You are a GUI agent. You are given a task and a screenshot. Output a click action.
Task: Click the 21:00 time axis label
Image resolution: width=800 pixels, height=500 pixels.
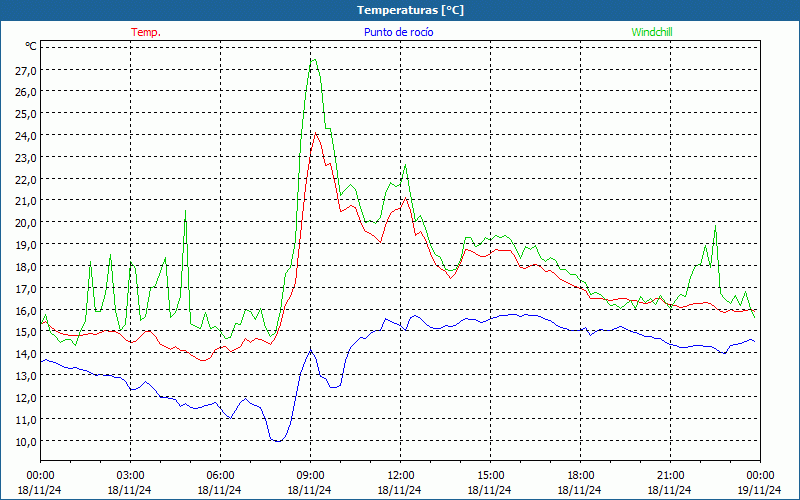pyautogui.click(x=670, y=476)
